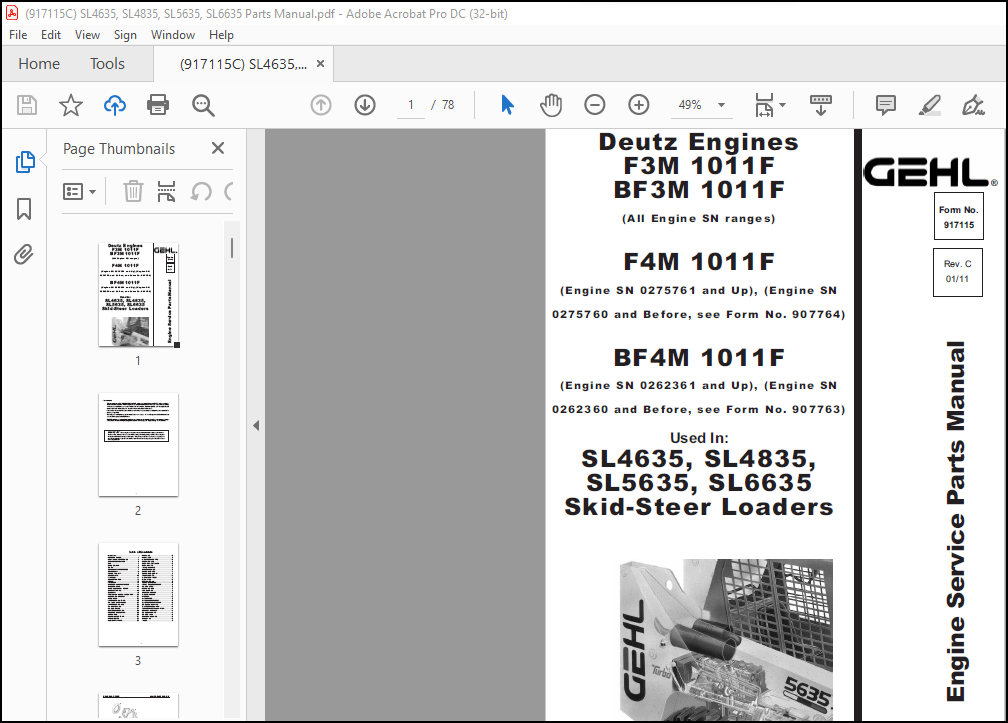1008x723 pixels.
Task: Click the Page Thumbnails panel title
Action: (x=119, y=148)
